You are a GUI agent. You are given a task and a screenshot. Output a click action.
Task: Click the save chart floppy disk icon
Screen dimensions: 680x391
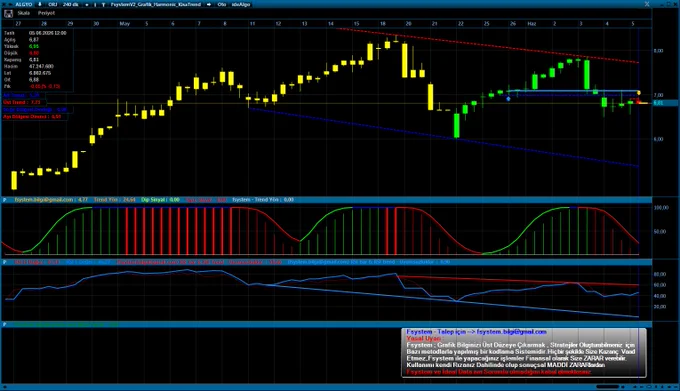(8, 13)
